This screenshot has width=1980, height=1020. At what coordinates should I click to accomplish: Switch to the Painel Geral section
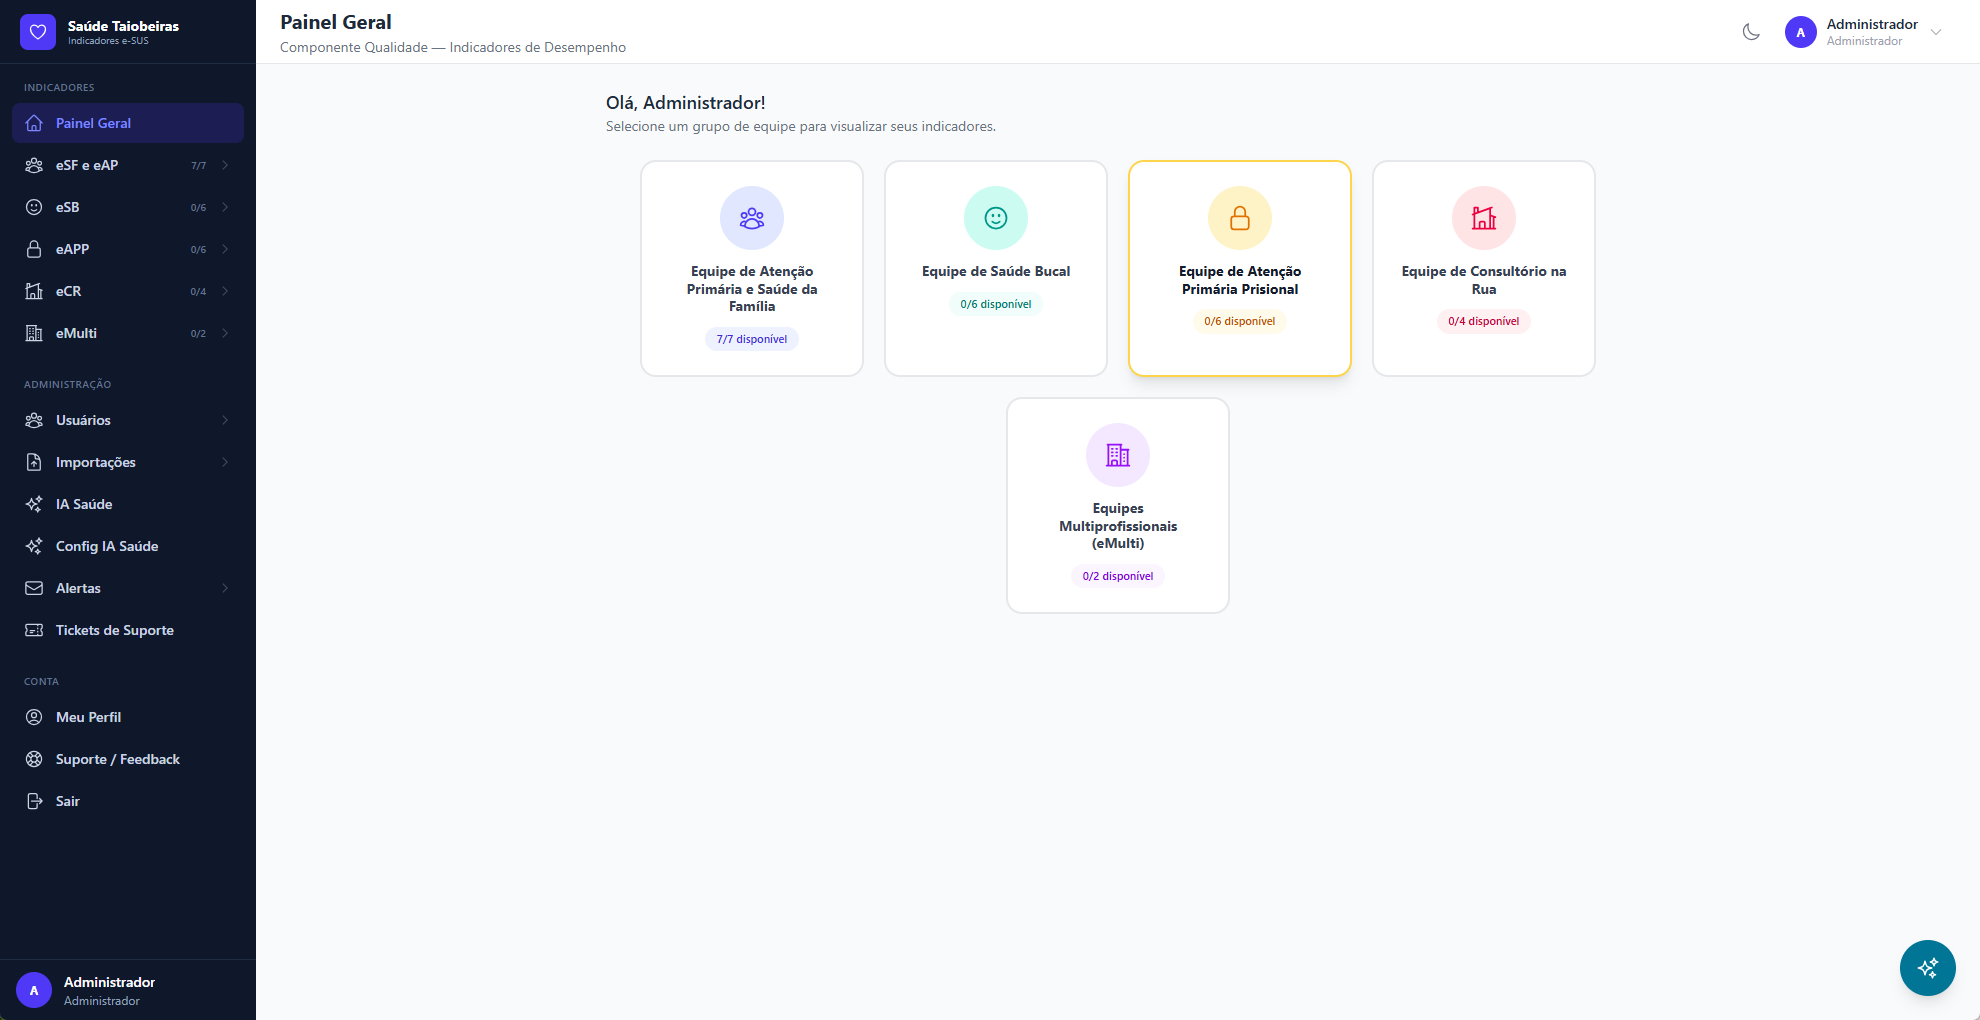[x=93, y=123]
